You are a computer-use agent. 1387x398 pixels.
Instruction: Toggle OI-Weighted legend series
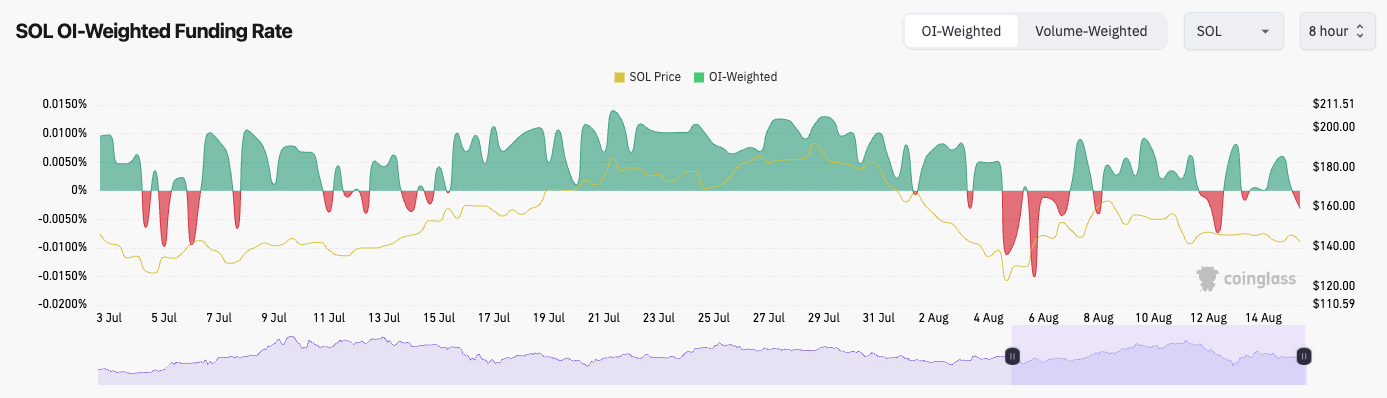point(735,77)
